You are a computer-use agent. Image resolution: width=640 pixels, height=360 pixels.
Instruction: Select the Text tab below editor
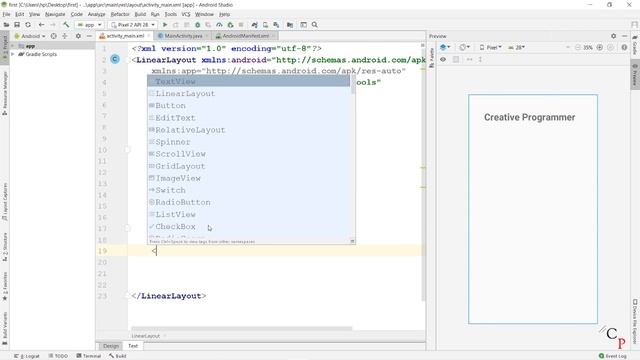(x=133, y=346)
